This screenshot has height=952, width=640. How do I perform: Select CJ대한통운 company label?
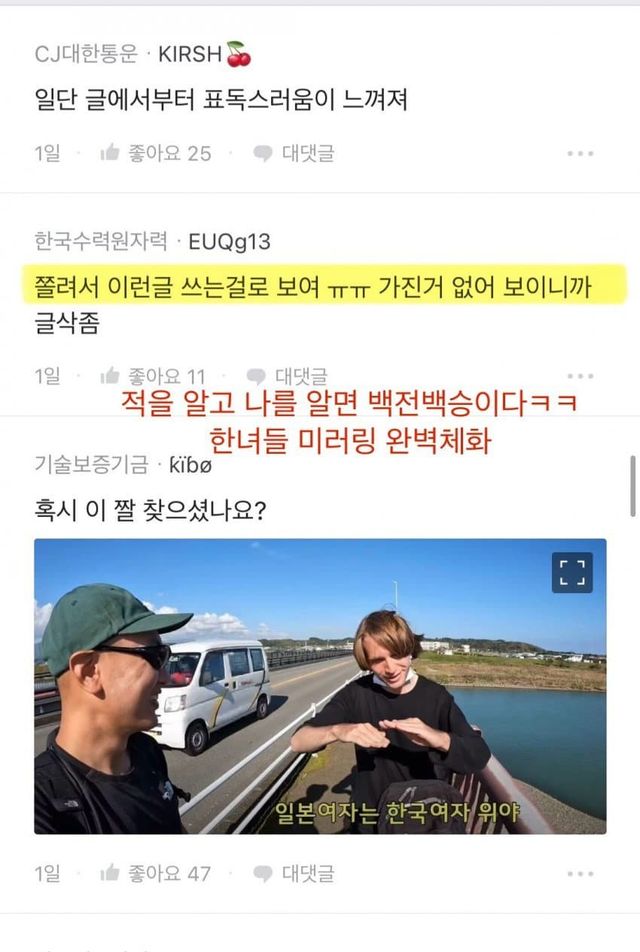pyautogui.click(x=86, y=54)
